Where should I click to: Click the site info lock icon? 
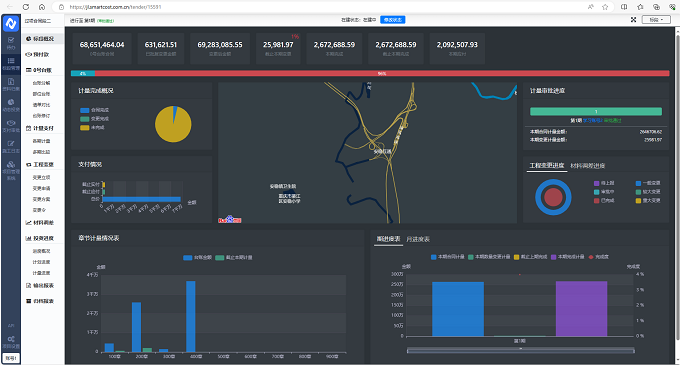click(x=62, y=7)
